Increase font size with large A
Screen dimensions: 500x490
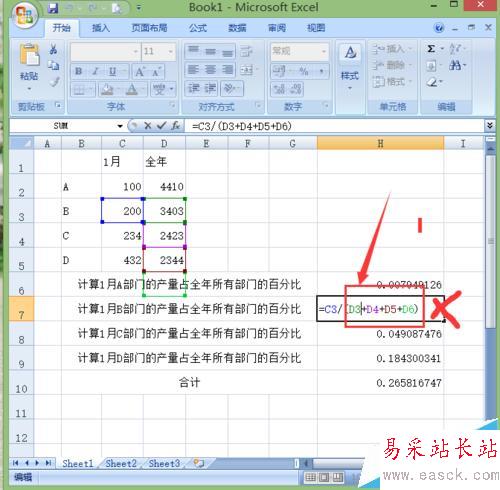click(x=139, y=71)
